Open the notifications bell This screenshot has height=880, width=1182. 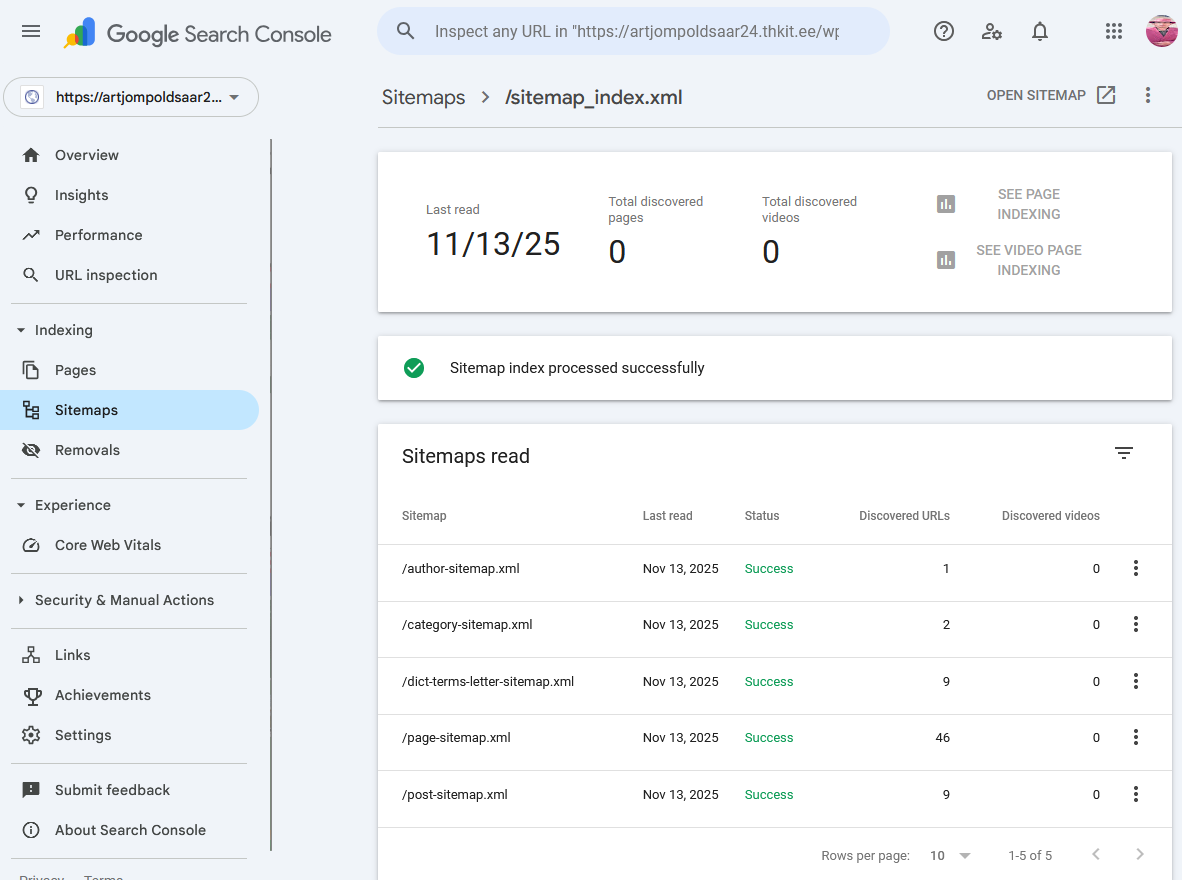pyautogui.click(x=1040, y=32)
